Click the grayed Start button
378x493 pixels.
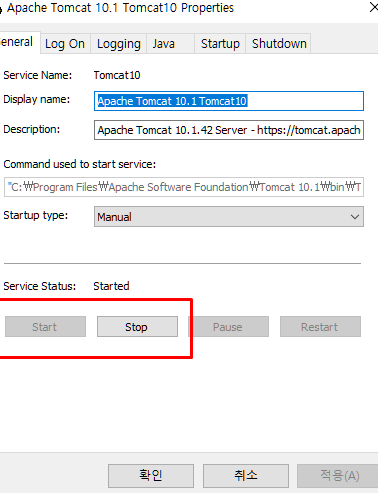tap(45, 327)
